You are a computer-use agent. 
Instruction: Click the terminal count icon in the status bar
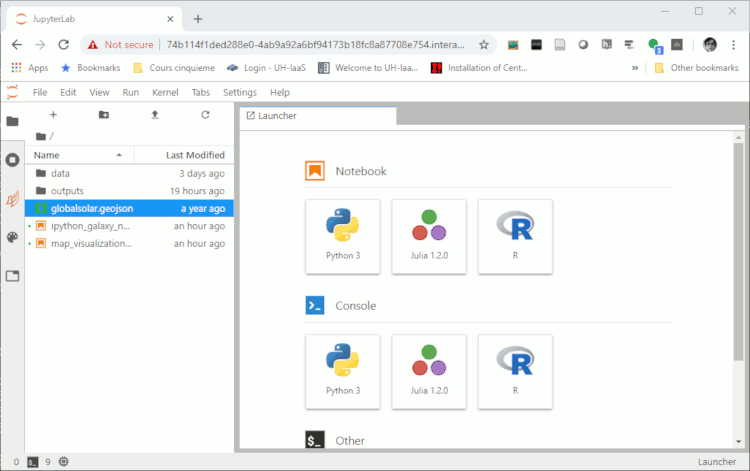(33, 462)
